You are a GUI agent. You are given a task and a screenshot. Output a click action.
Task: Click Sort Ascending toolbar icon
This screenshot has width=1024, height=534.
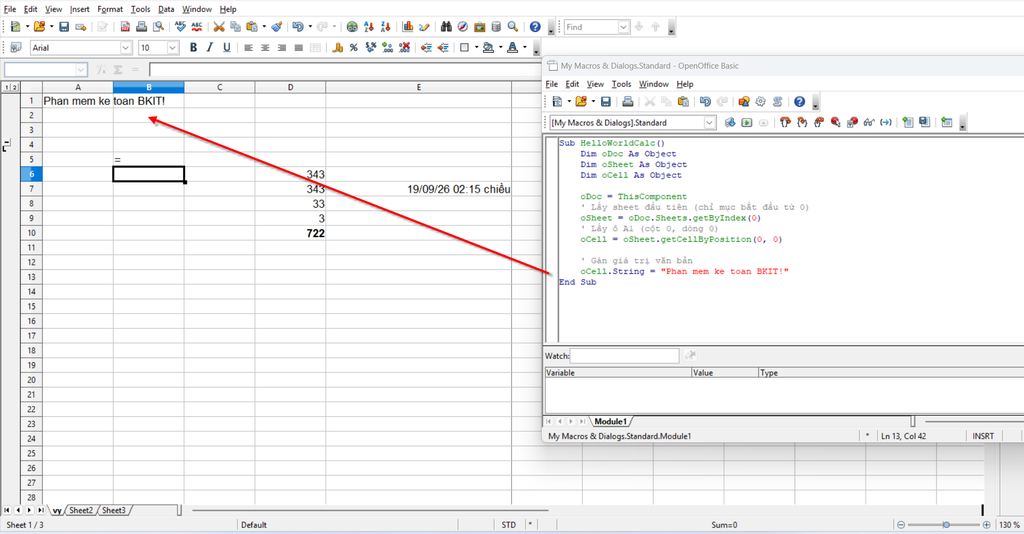click(x=369, y=27)
